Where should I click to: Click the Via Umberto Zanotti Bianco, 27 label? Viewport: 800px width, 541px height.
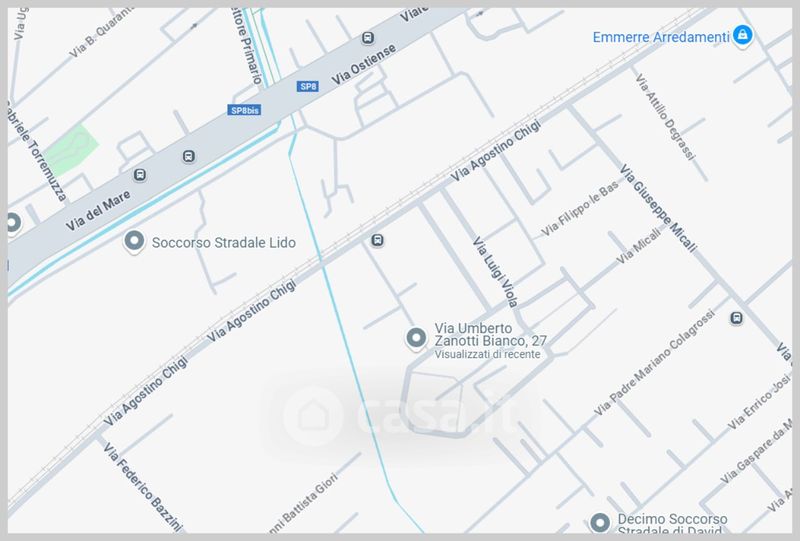[490, 334]
